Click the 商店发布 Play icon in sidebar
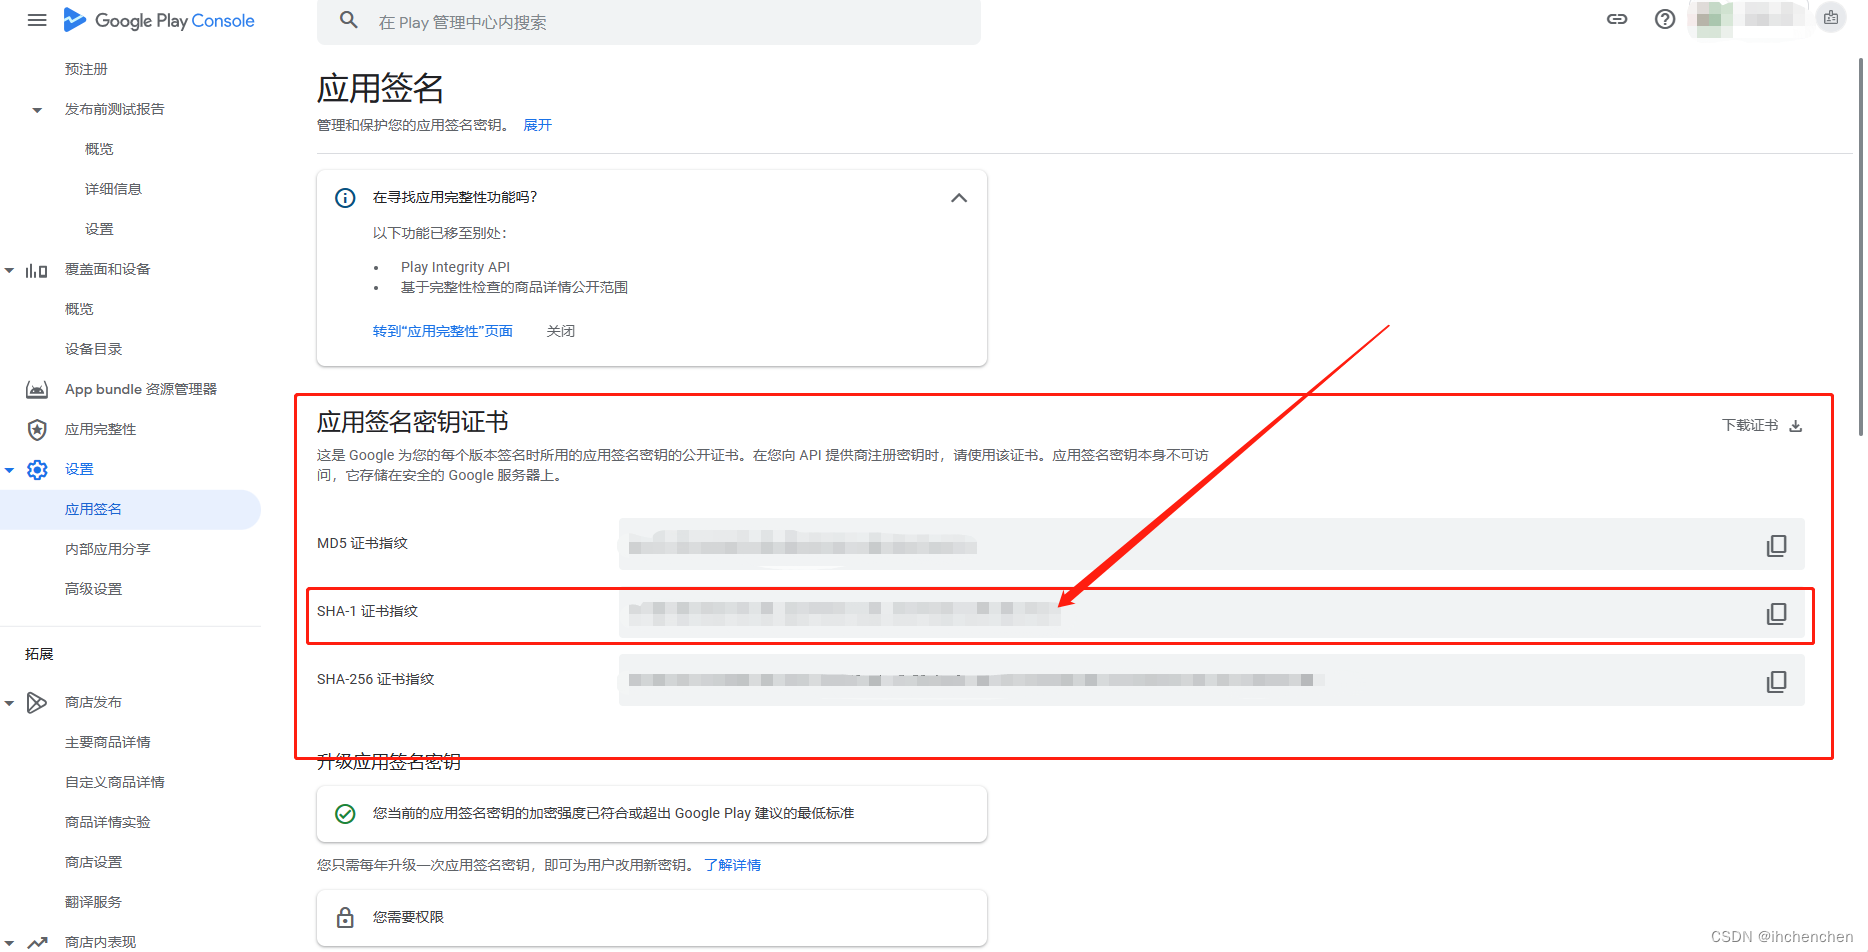Screen dimensions: 1868x952 (x=37, y=702)
